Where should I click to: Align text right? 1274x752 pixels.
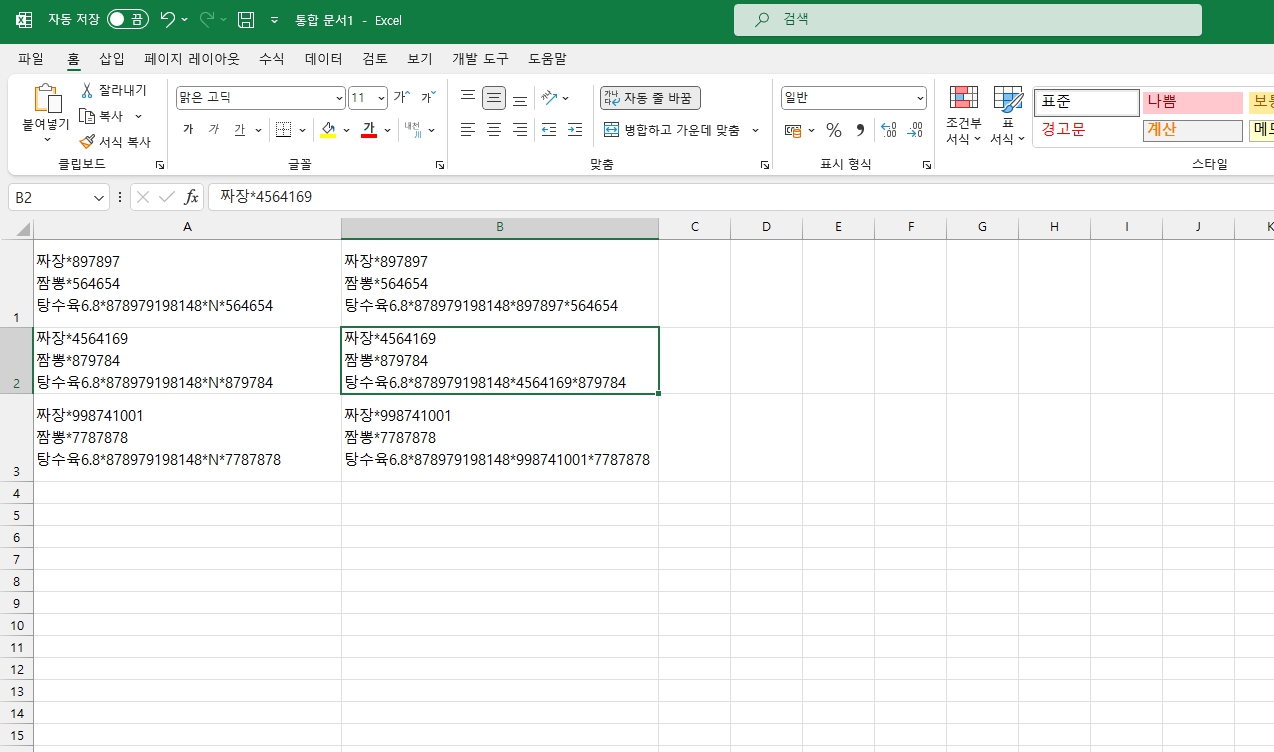[520, 130]
